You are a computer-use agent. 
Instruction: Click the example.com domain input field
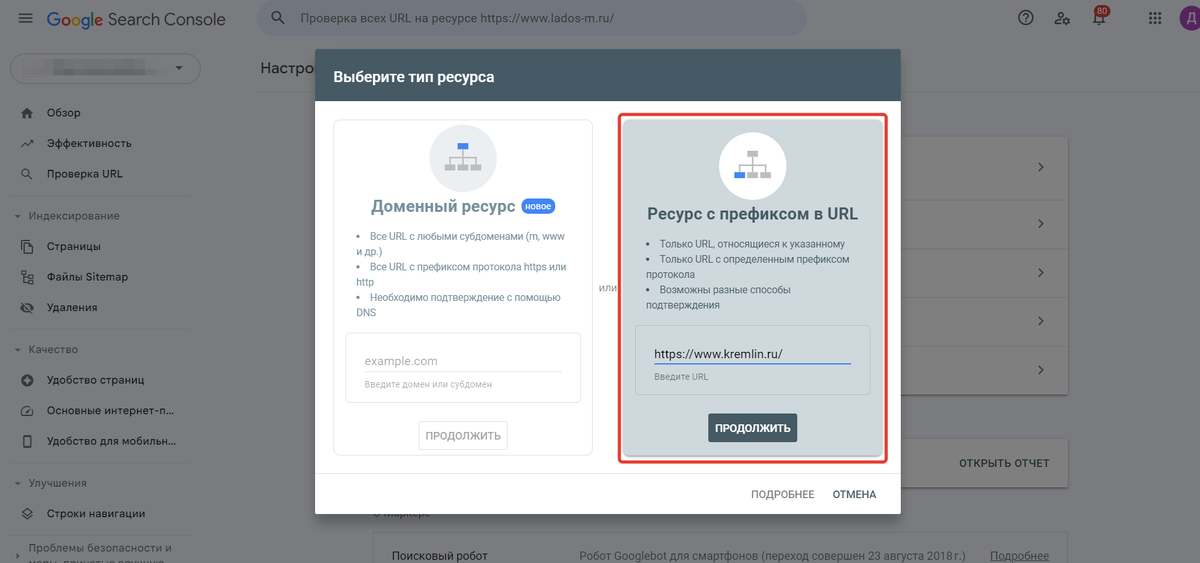463,361
